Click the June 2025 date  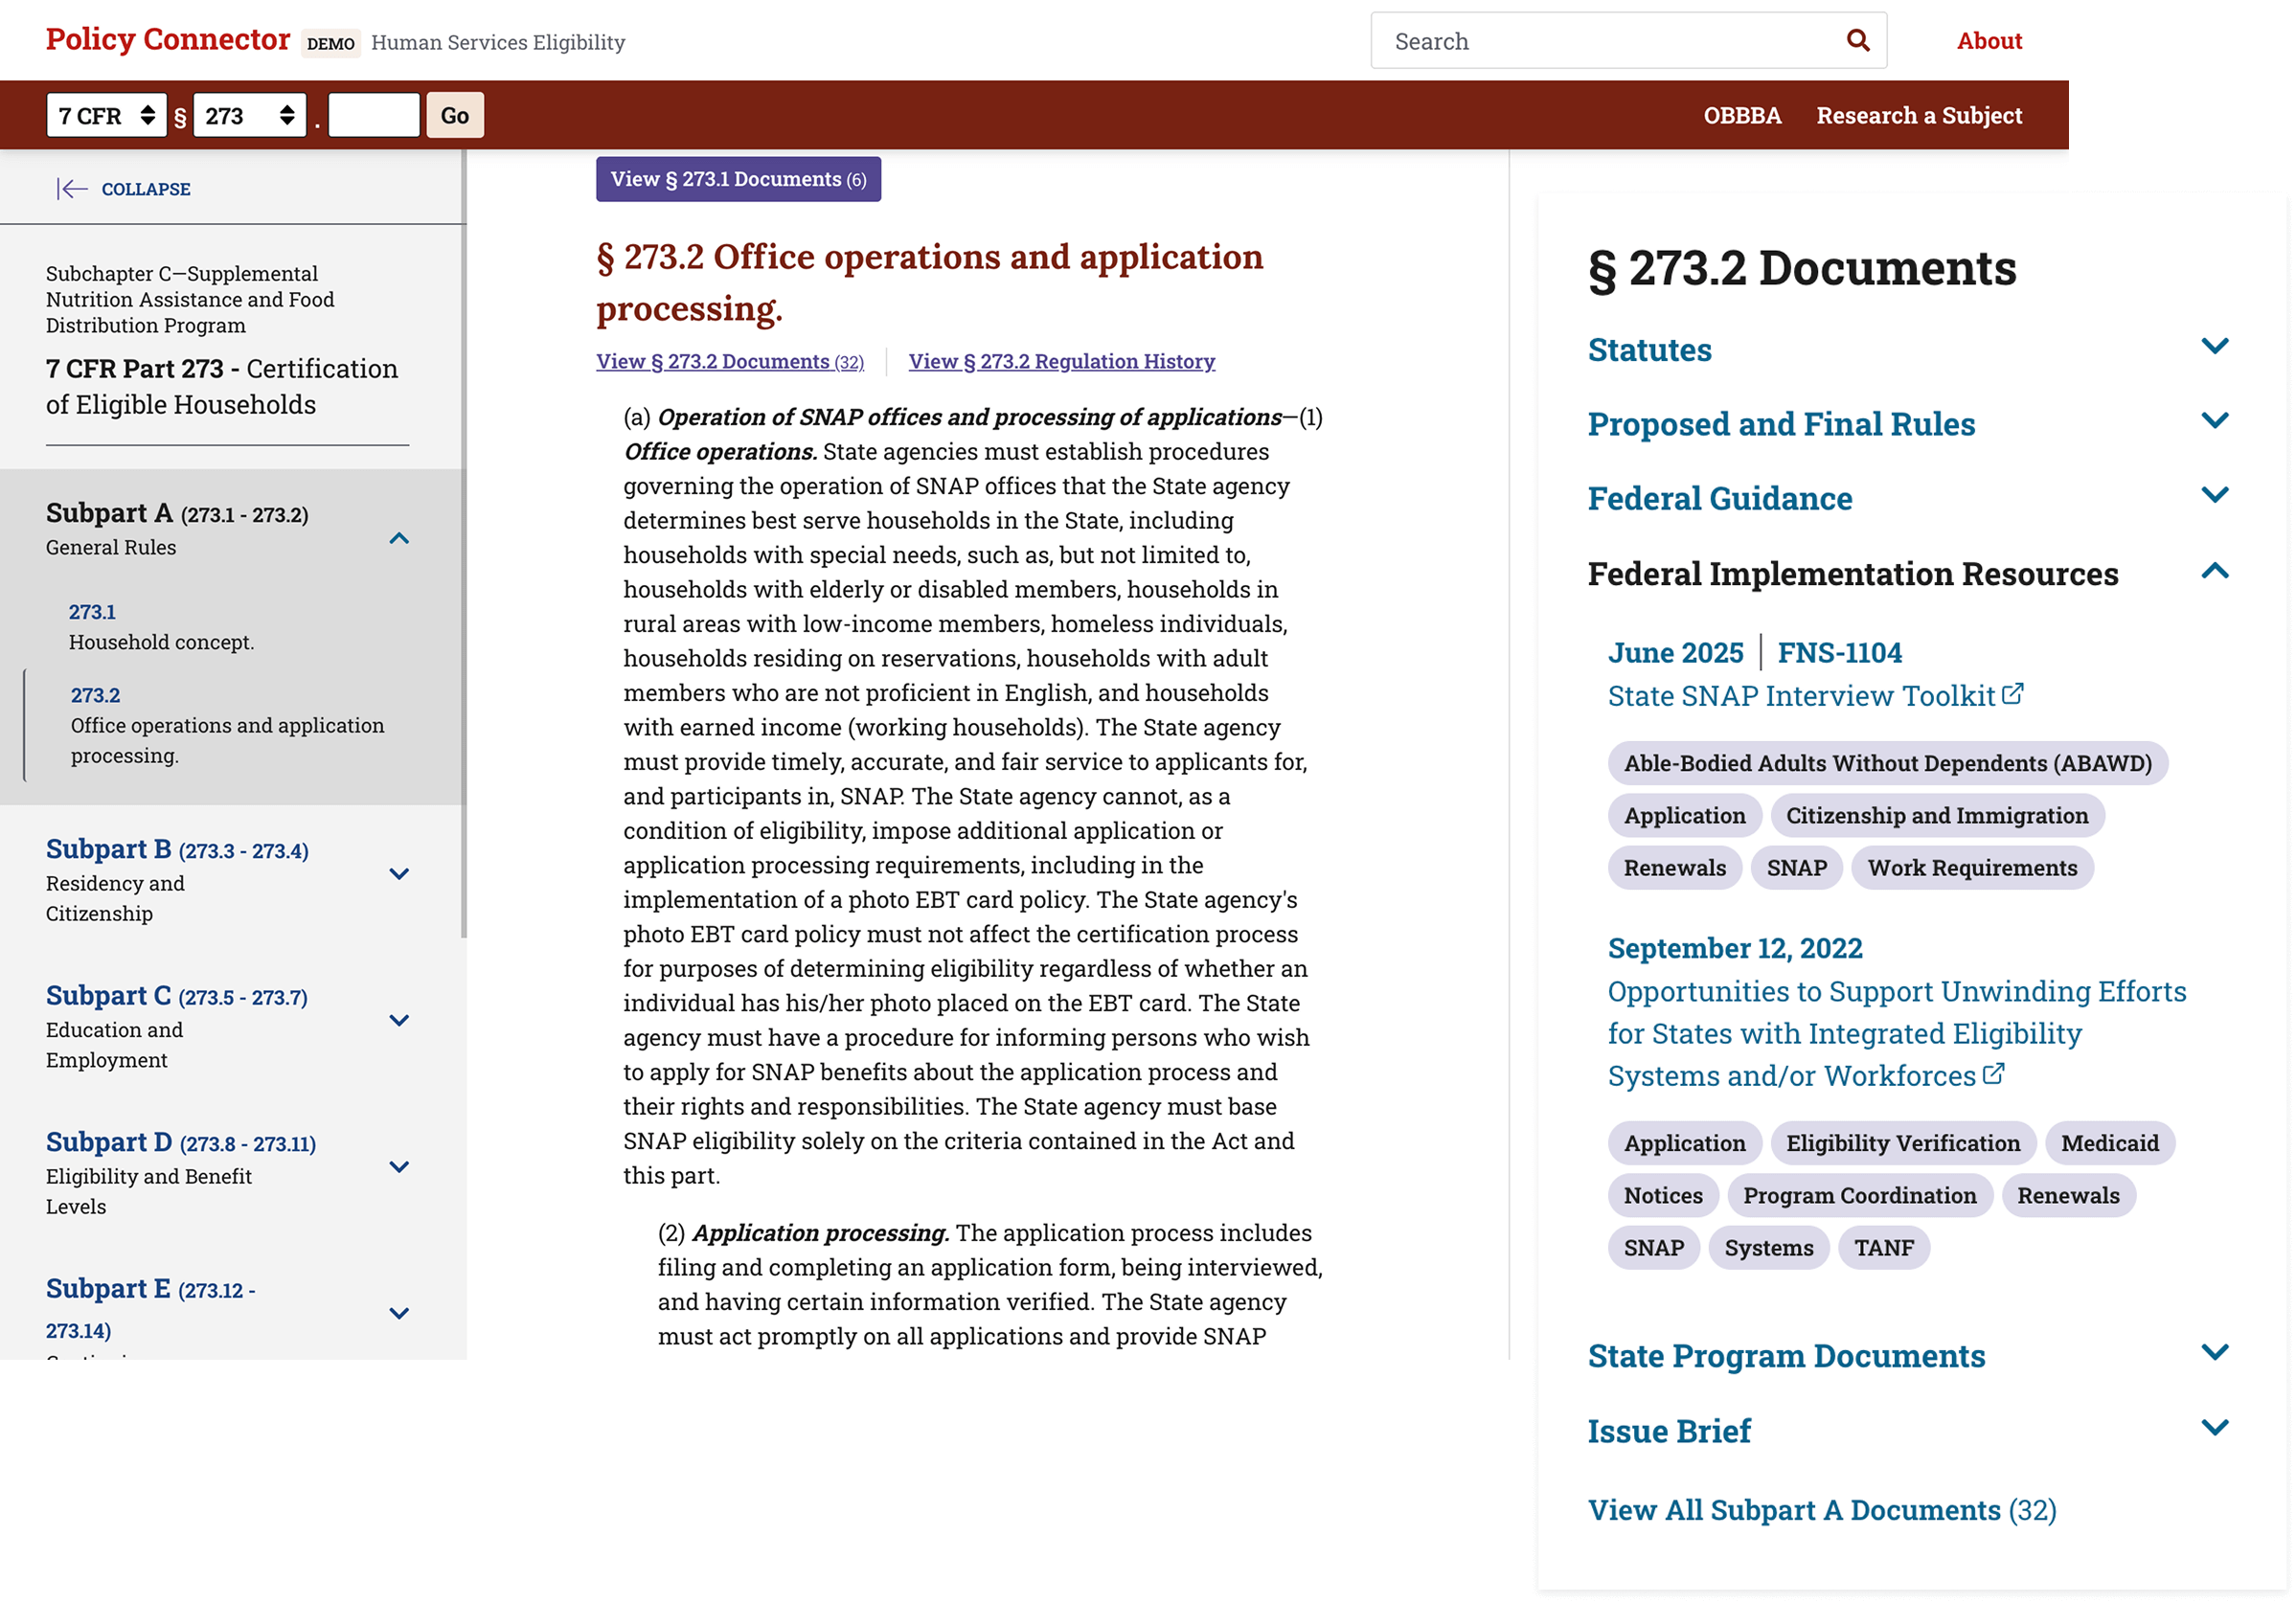tap(1675, 652)
